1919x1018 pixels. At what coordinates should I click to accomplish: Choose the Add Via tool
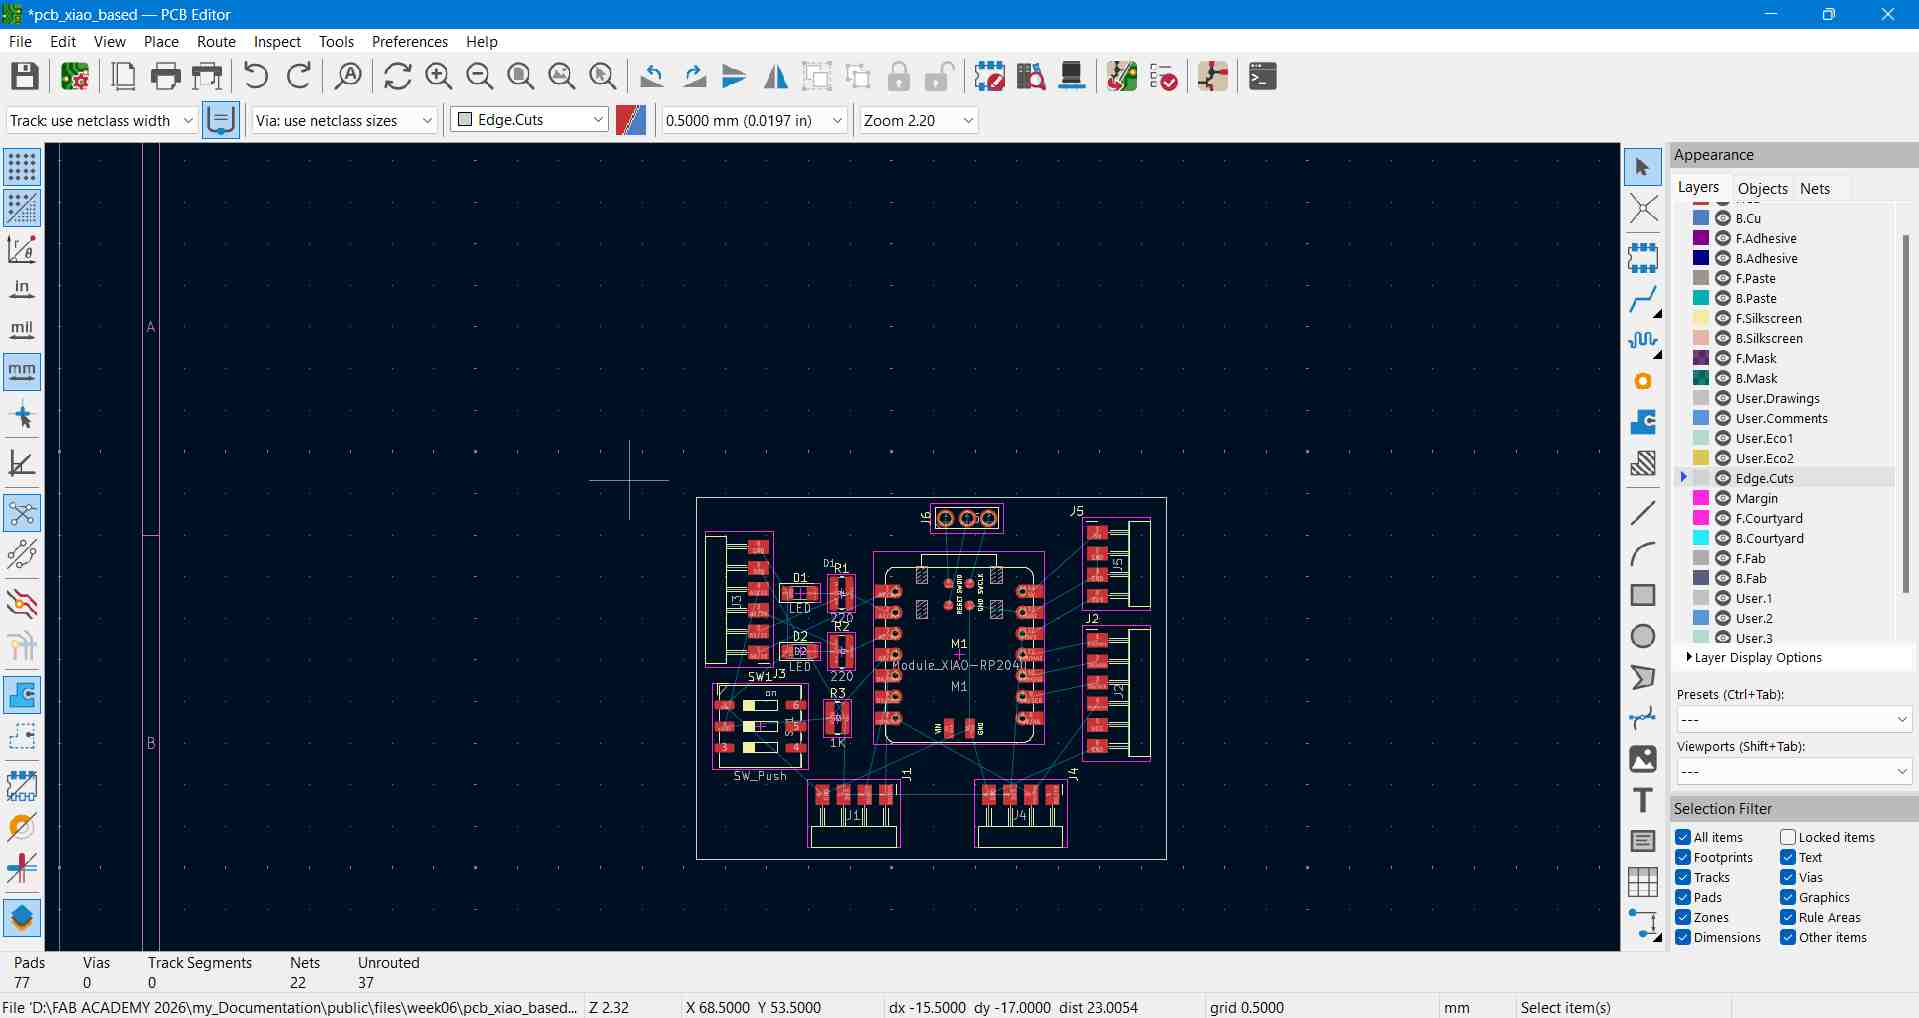click(x=1642, y=381)
